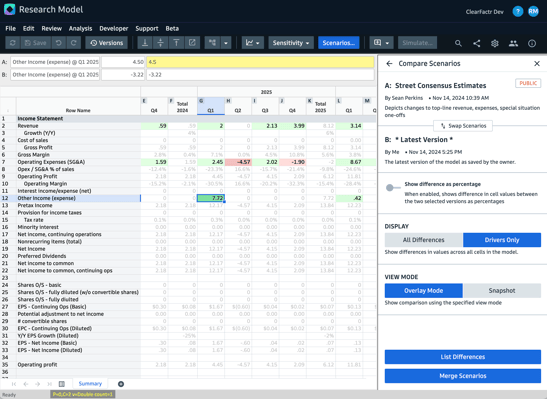Click the Save toolbar button
Viewport: 547px width, 399px height.
pyautogui.click(x=36, y=43)
